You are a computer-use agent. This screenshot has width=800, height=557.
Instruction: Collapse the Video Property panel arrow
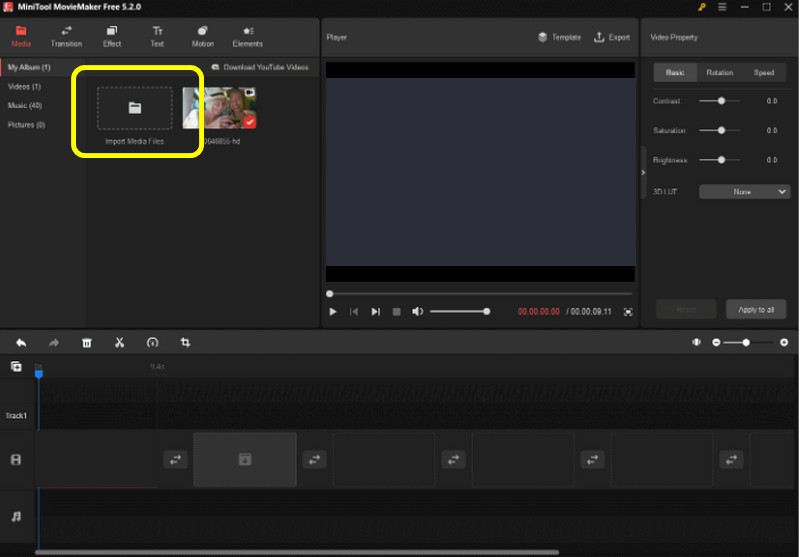click(643, 172)
